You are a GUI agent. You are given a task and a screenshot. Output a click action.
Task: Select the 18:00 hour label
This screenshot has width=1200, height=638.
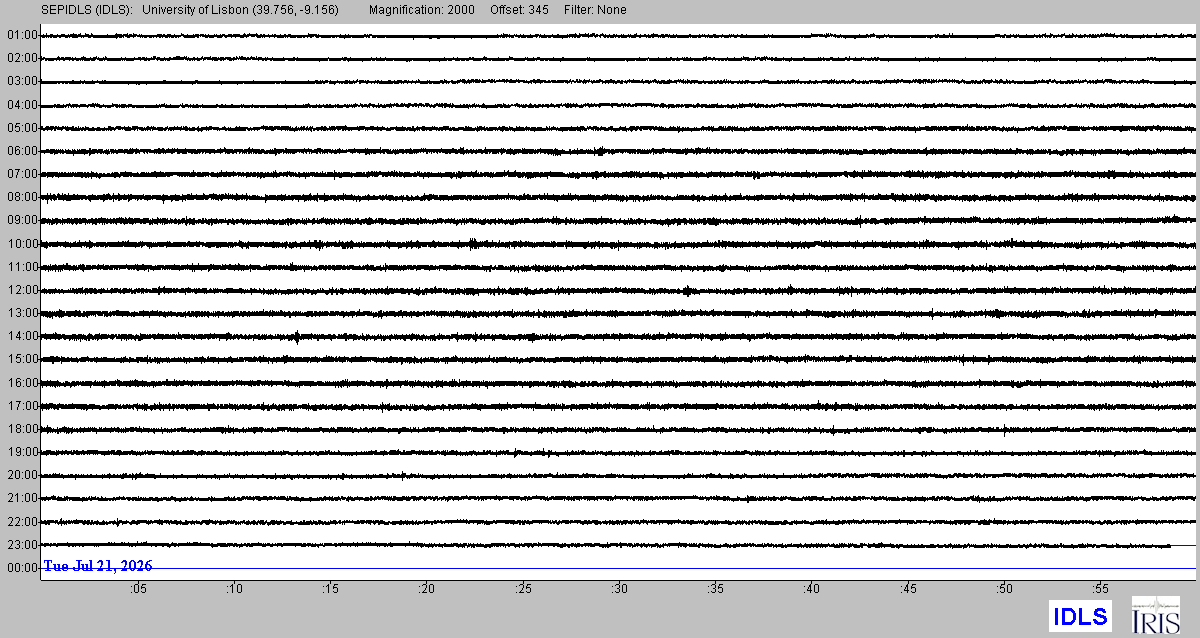[x=22, y=429]
